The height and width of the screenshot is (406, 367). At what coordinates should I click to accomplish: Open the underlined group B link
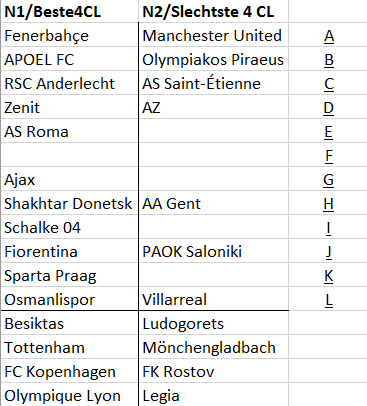coord(329,60)
